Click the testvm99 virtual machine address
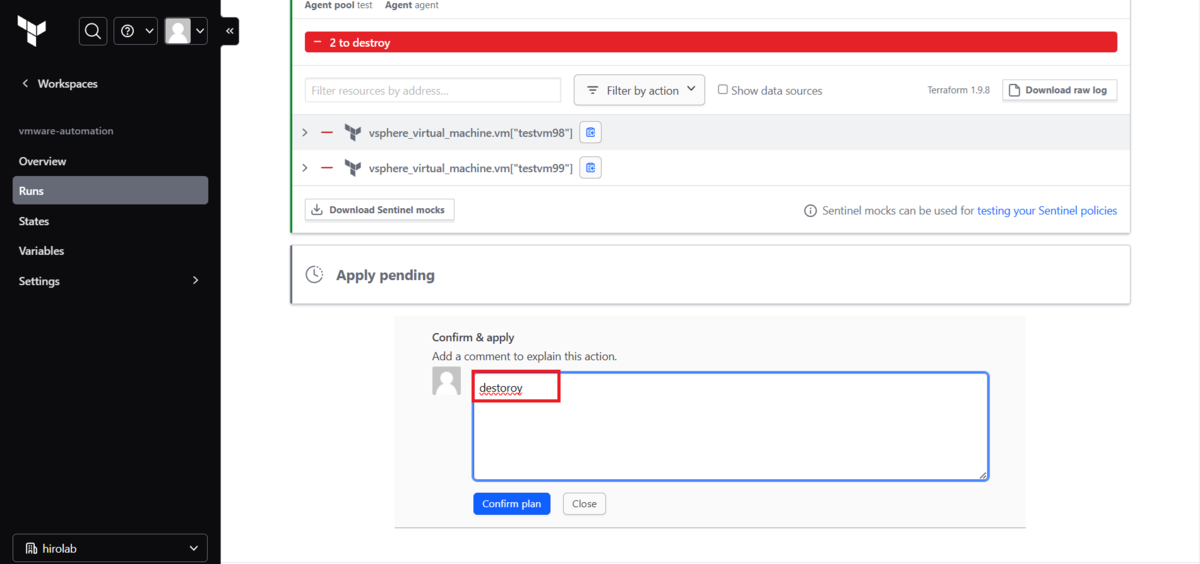Screen dimensions: 1200x564 point(471,167)
